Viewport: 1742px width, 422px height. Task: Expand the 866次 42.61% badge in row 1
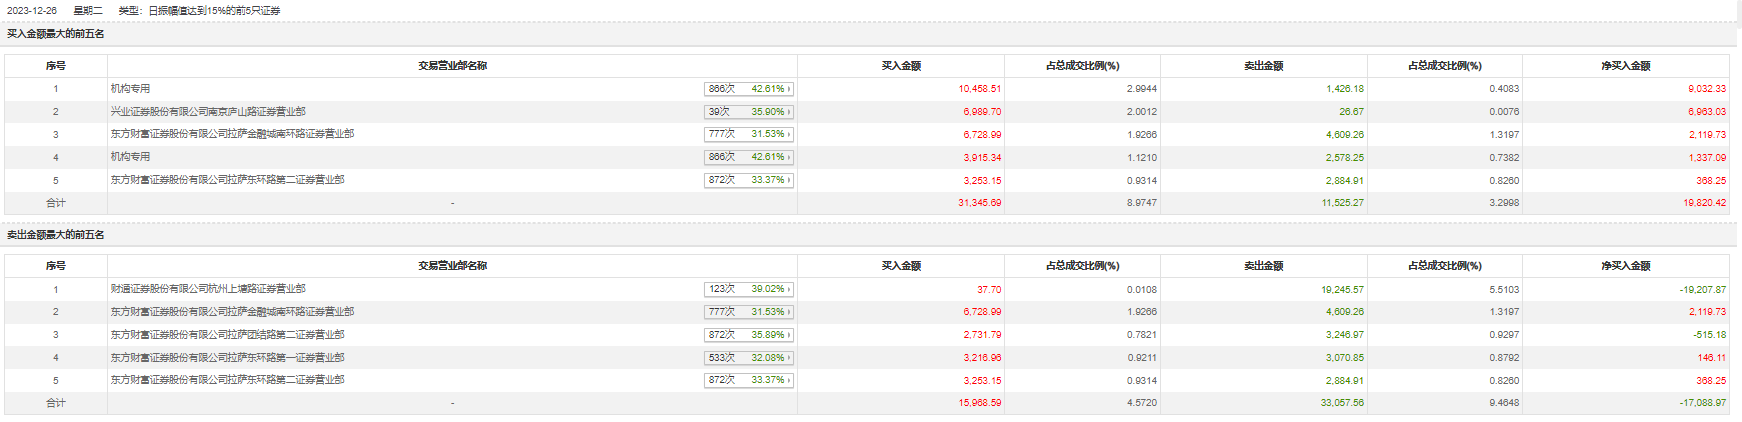[748, 89]
